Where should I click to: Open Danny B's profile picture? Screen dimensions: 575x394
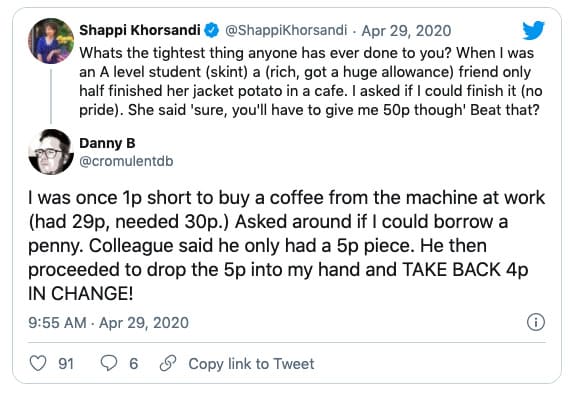click(x=51, y=152)
